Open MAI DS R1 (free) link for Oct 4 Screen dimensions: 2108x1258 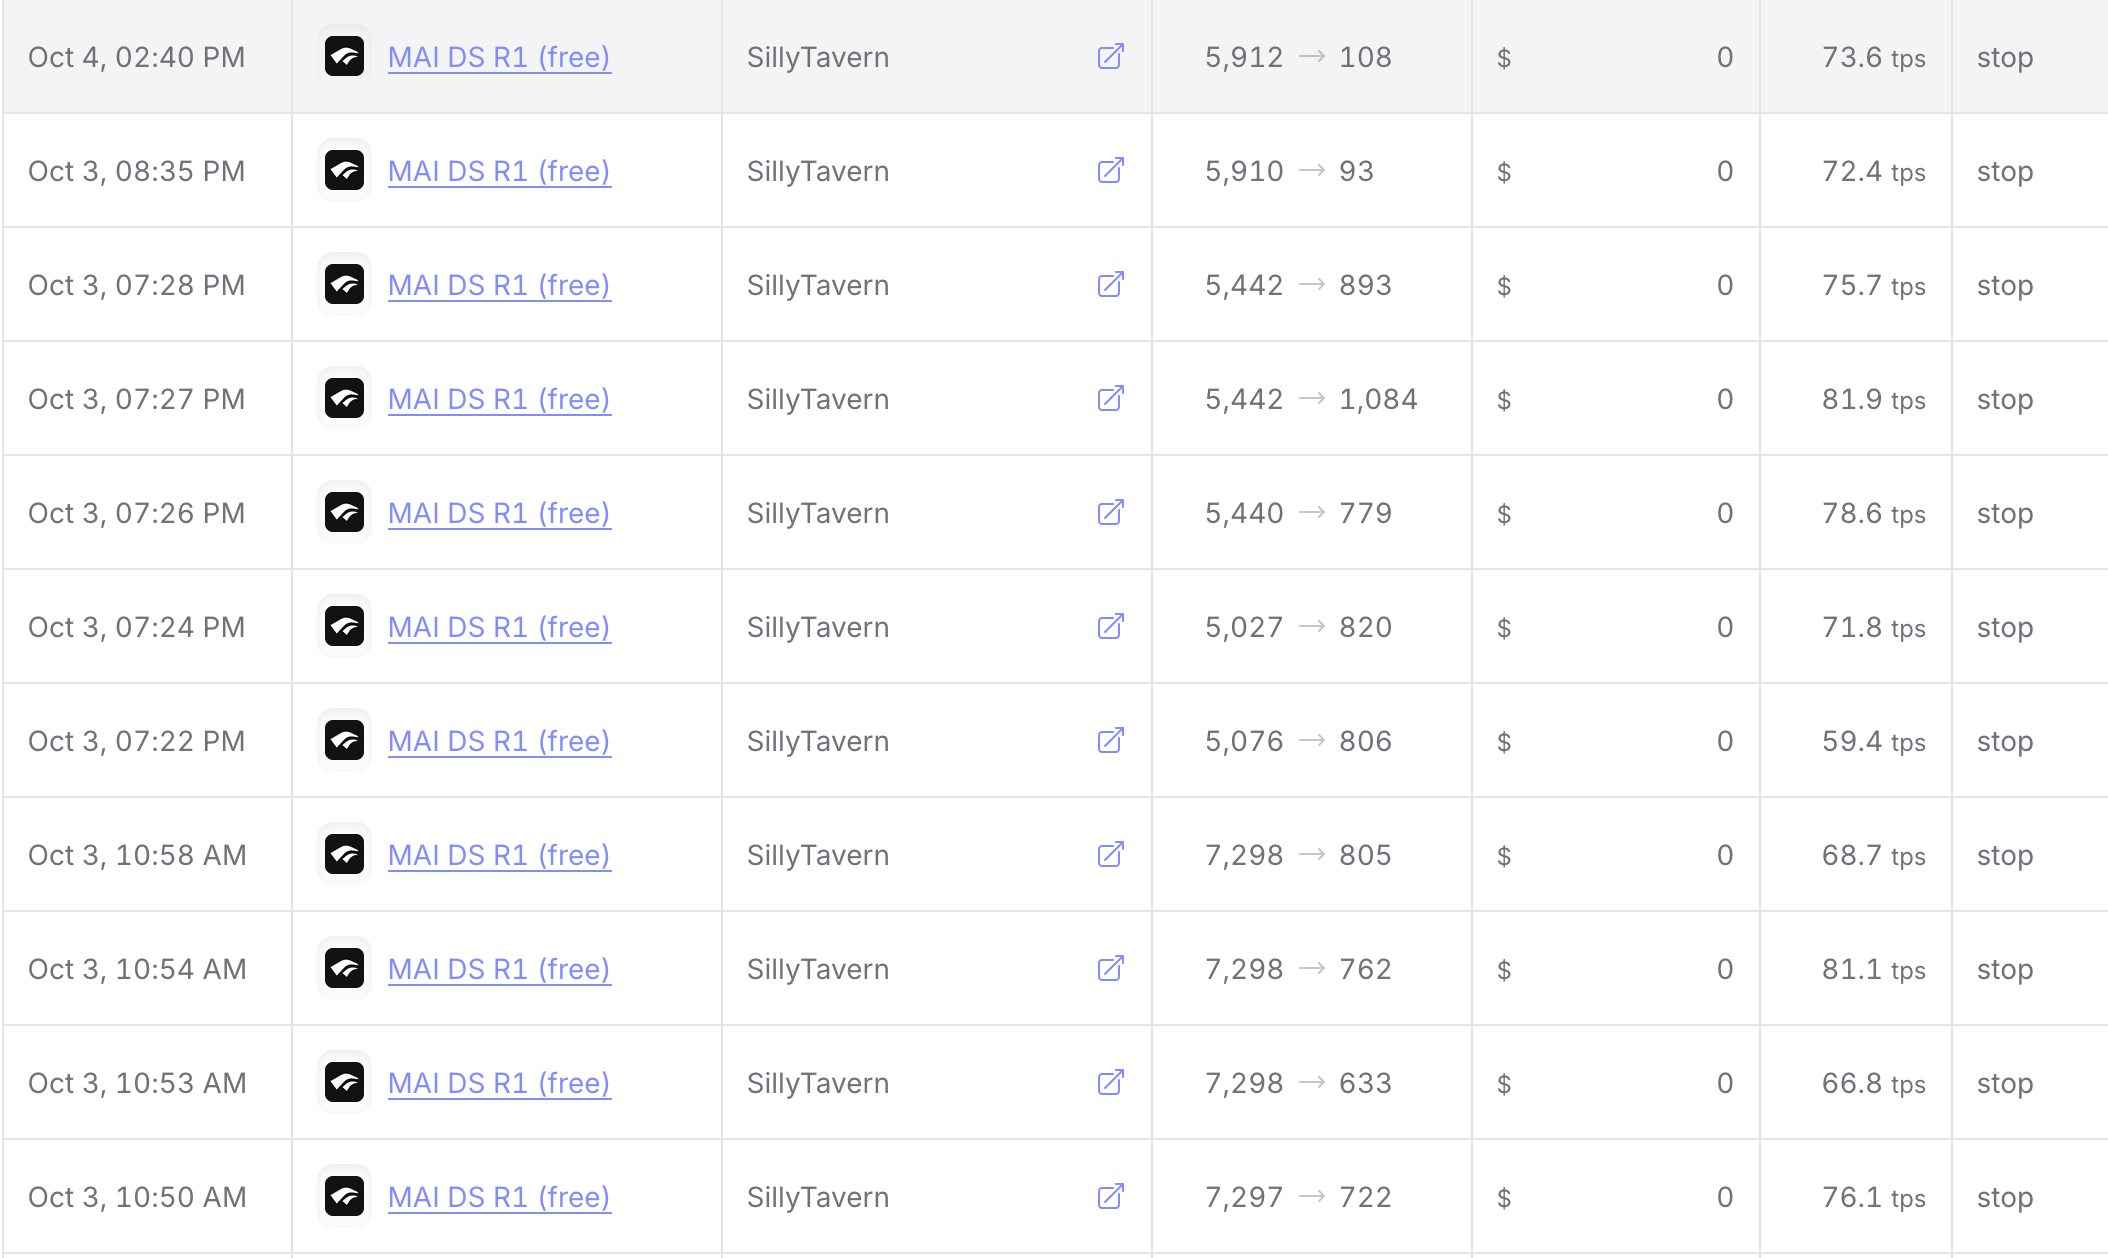point(498,57)
